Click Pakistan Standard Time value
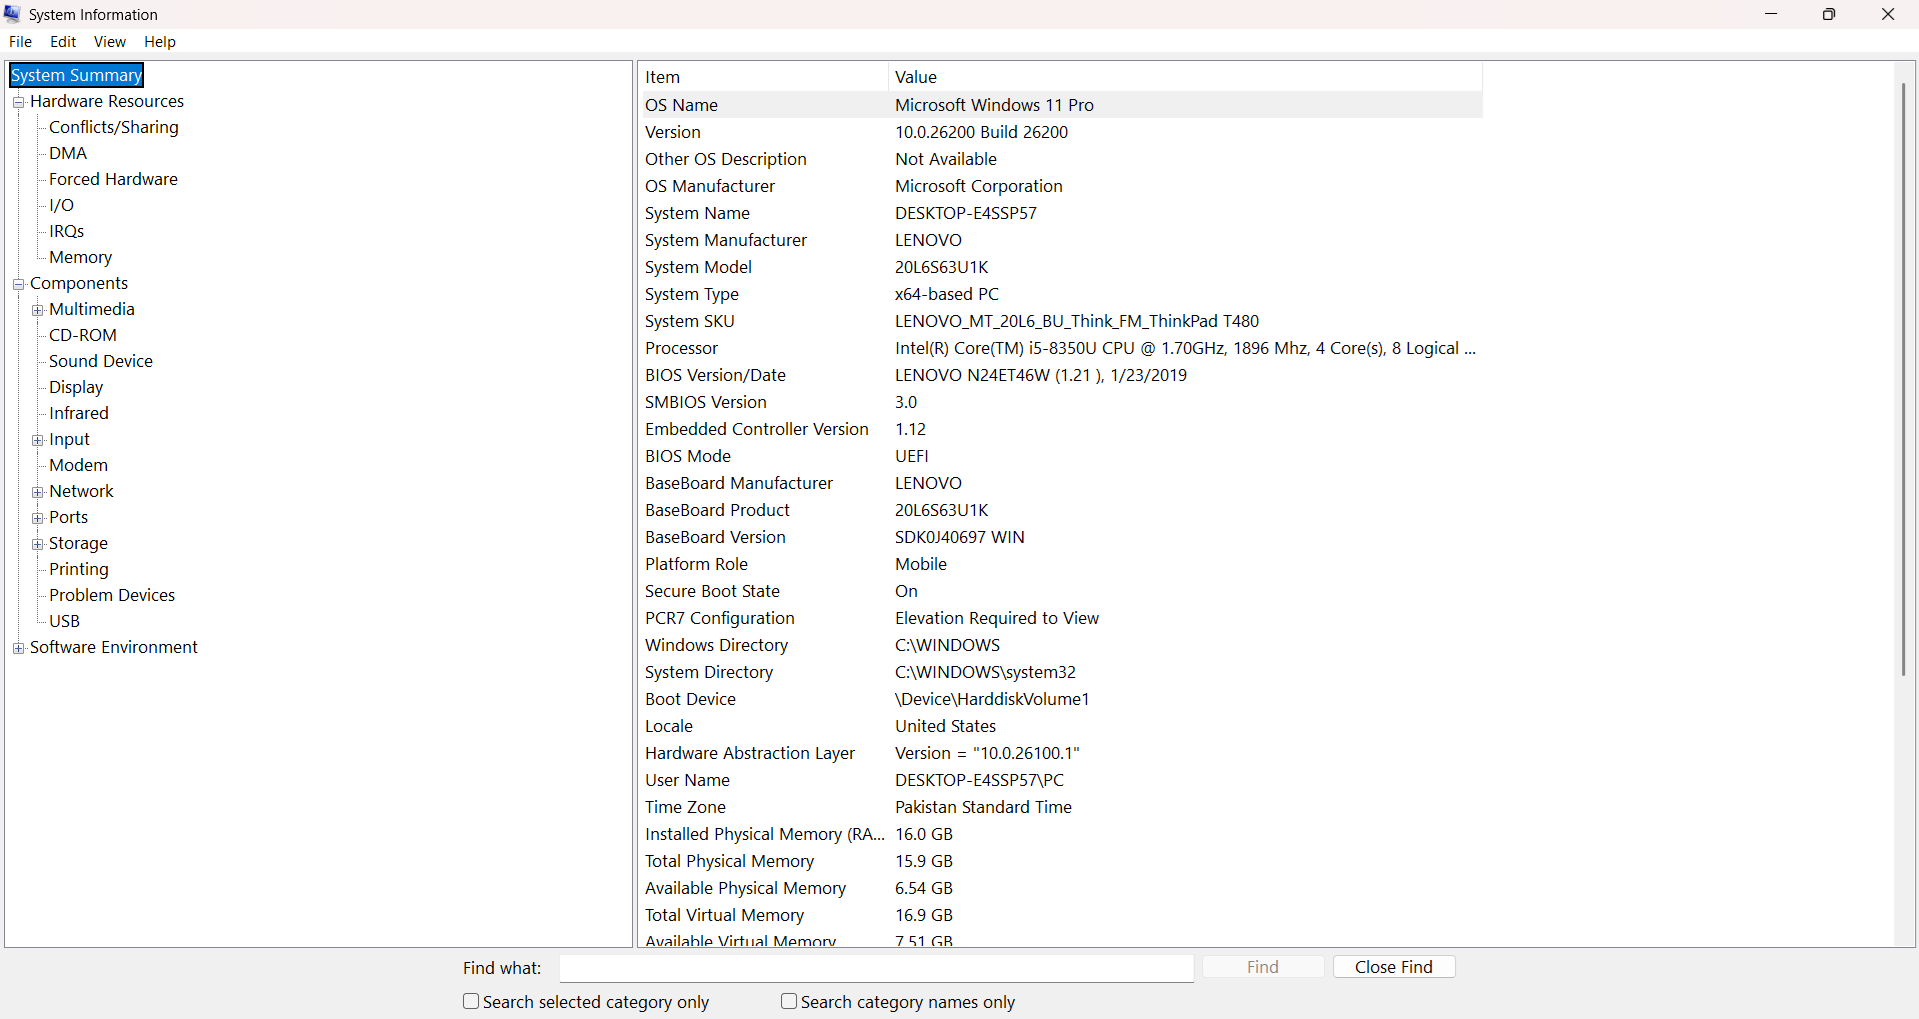The width and height of the screenshot is (1919, 1019). click(983, 807)
